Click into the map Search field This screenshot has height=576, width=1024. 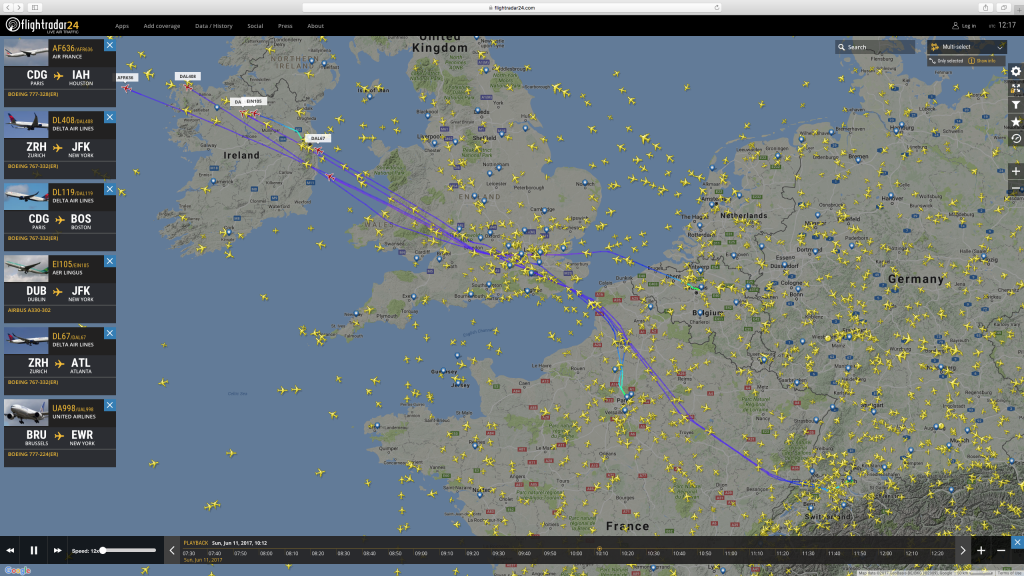click(x=875, y=47)
